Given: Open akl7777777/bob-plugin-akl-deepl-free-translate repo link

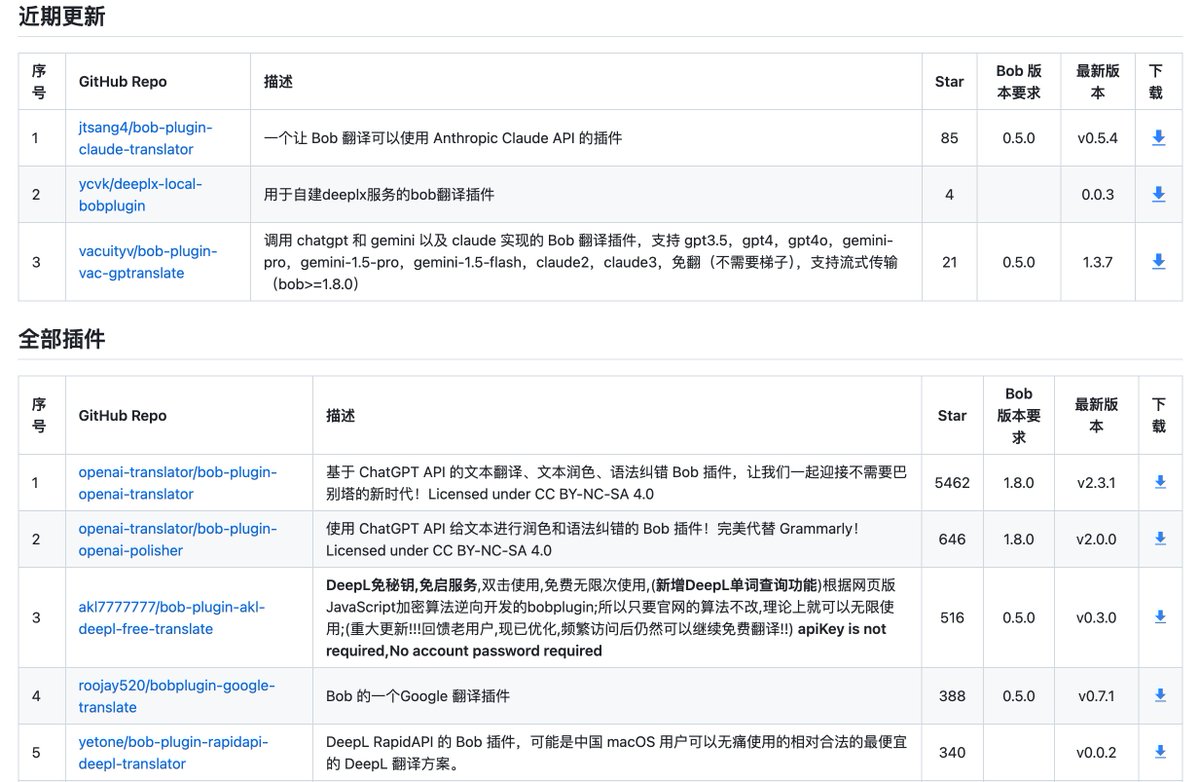Looking at the screenshot, I should tap(172, 617).
